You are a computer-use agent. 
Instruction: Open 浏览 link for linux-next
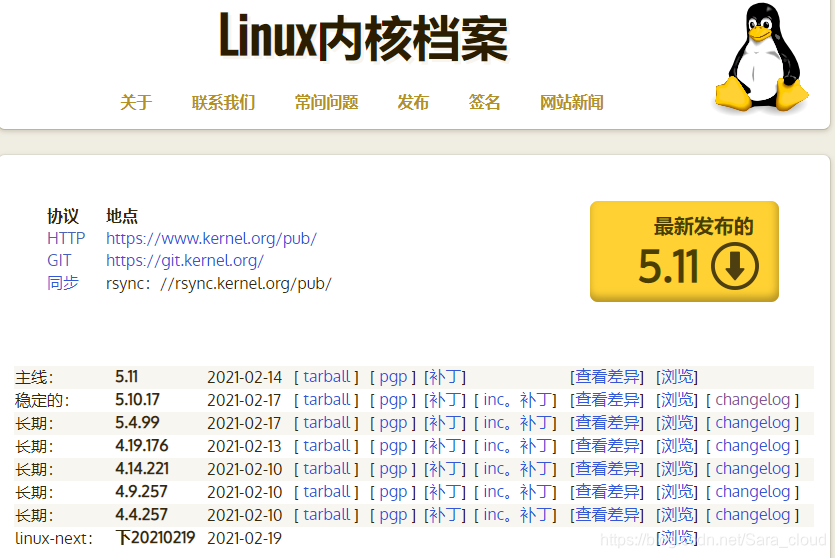677,538
